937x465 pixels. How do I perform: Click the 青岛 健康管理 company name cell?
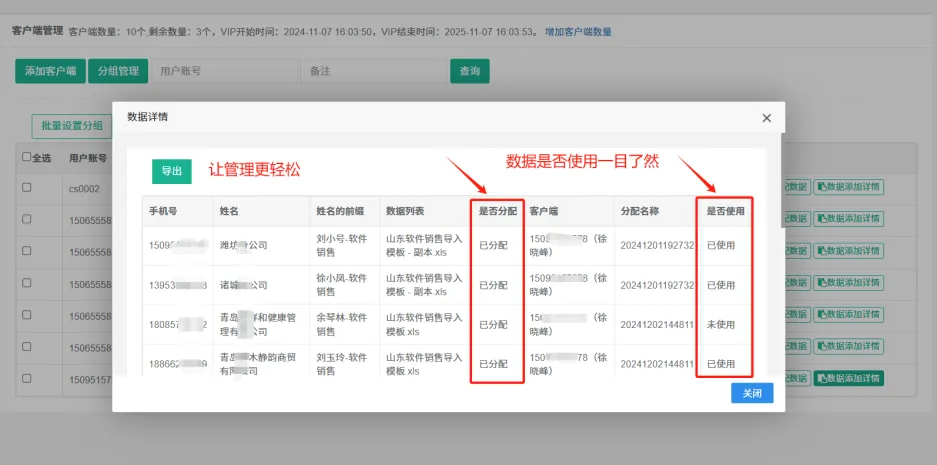tap(258, 325)
